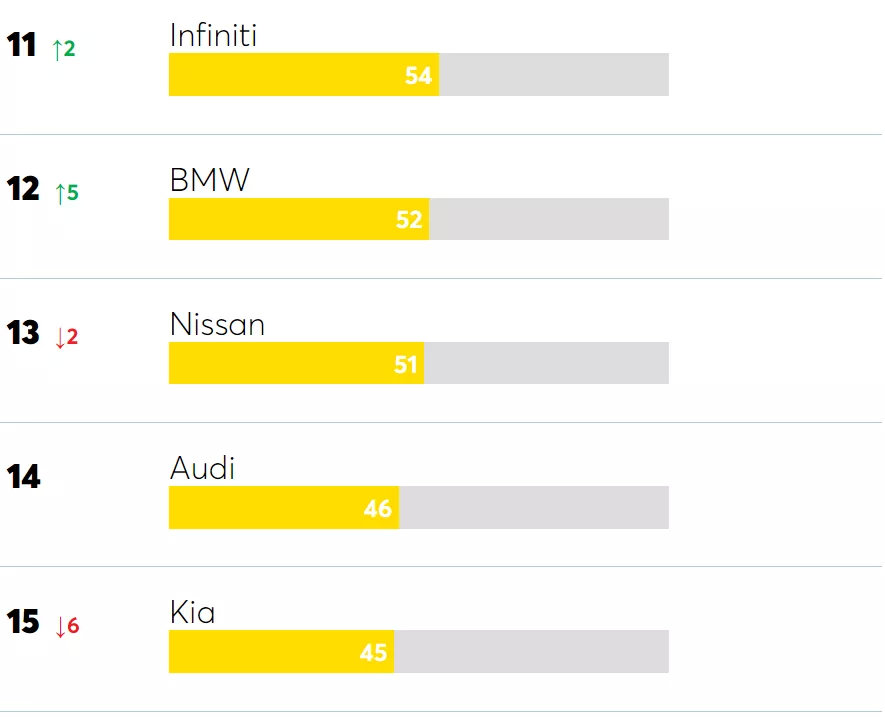Select the Infiniti brand name
This screenshot has width=885, height=717.
point(213,36)
